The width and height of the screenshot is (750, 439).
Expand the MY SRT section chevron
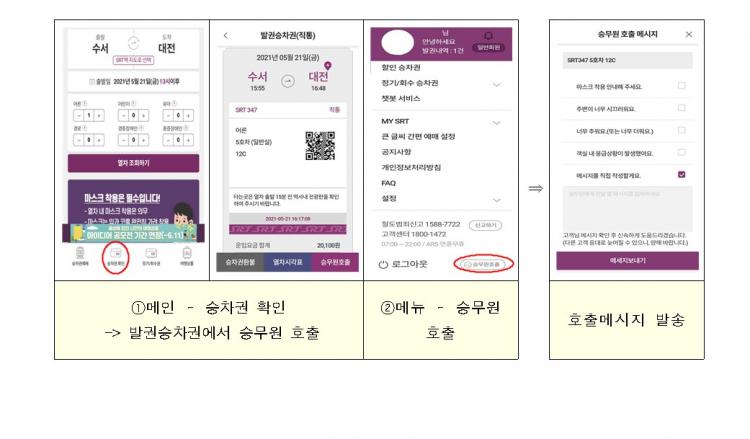pyautogui.click(x=496, y=123)
